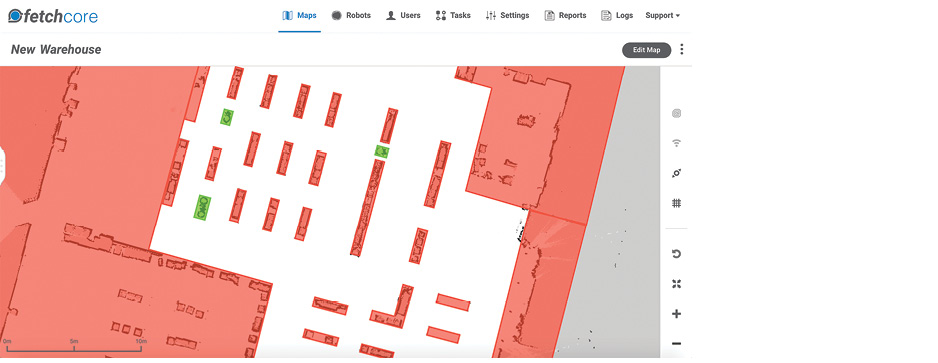Open the Maps tab
The height and width of the screenshot is (363, 938).
coord(300,16)
